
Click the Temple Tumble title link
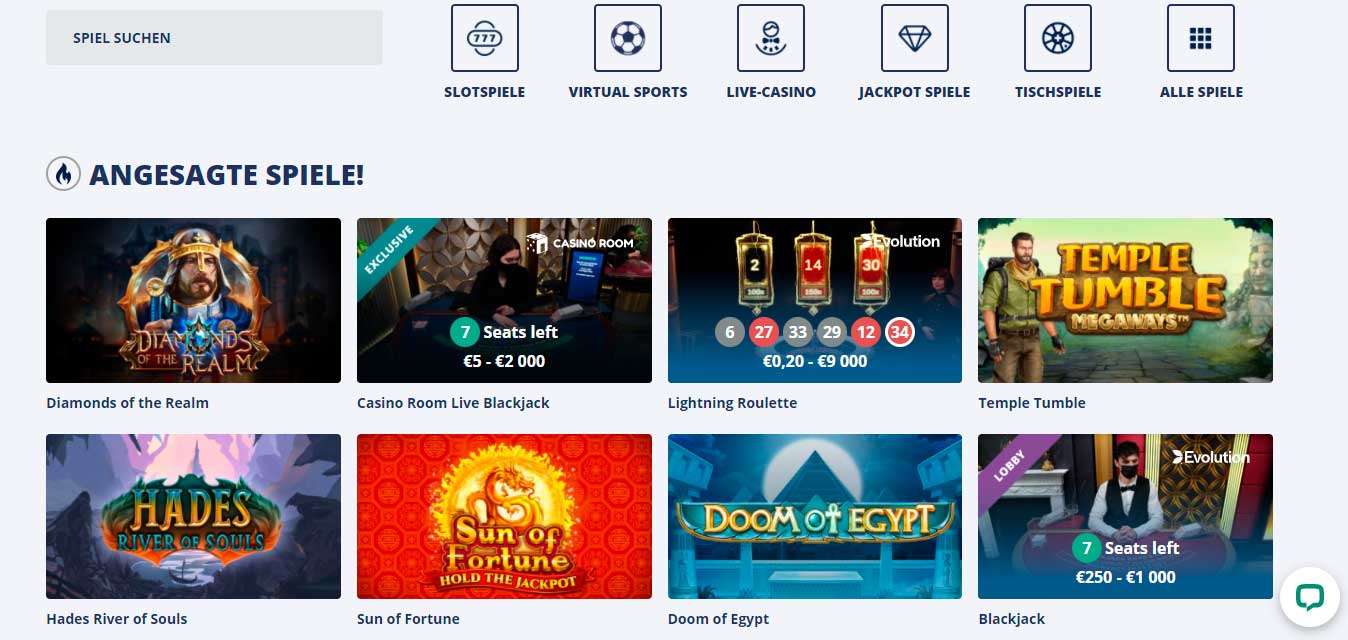1031,403
